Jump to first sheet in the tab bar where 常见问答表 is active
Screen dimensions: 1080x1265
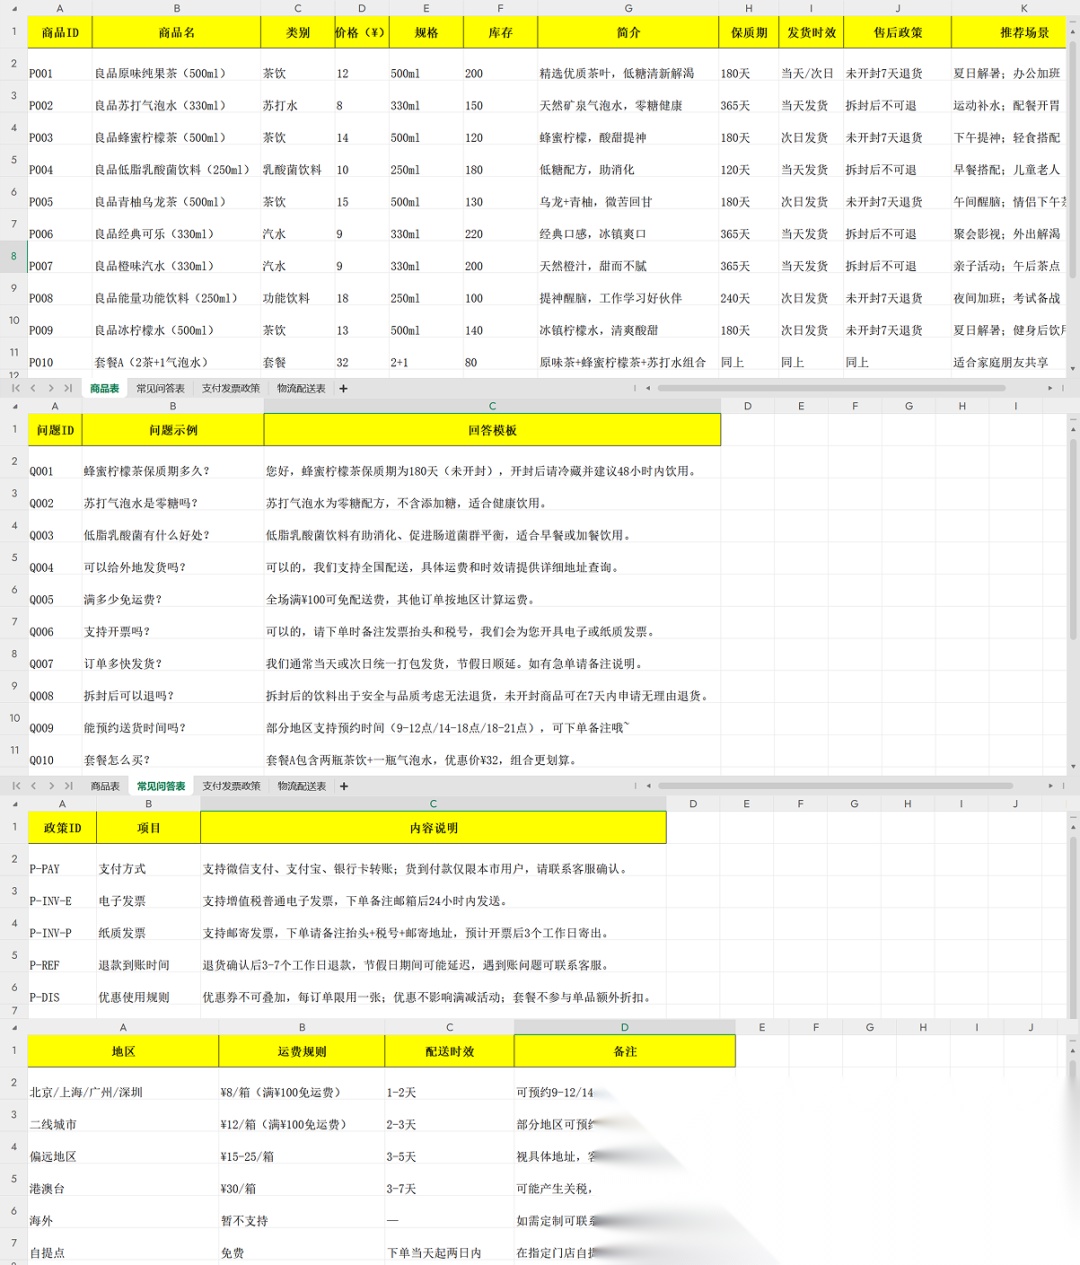16,786
